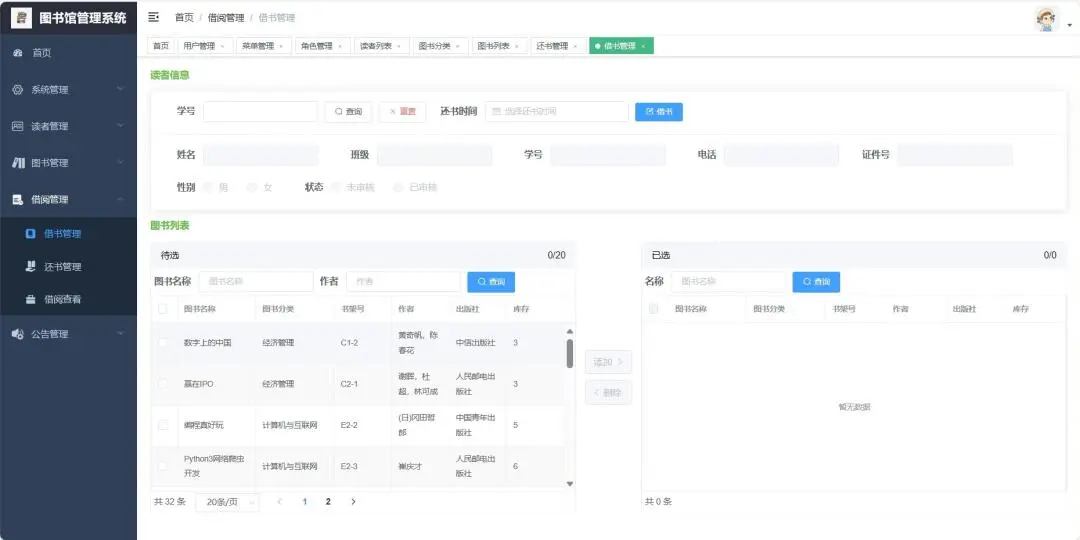
Task: Click the 借阅管理 sidebar icon
Action: point(18,199)
